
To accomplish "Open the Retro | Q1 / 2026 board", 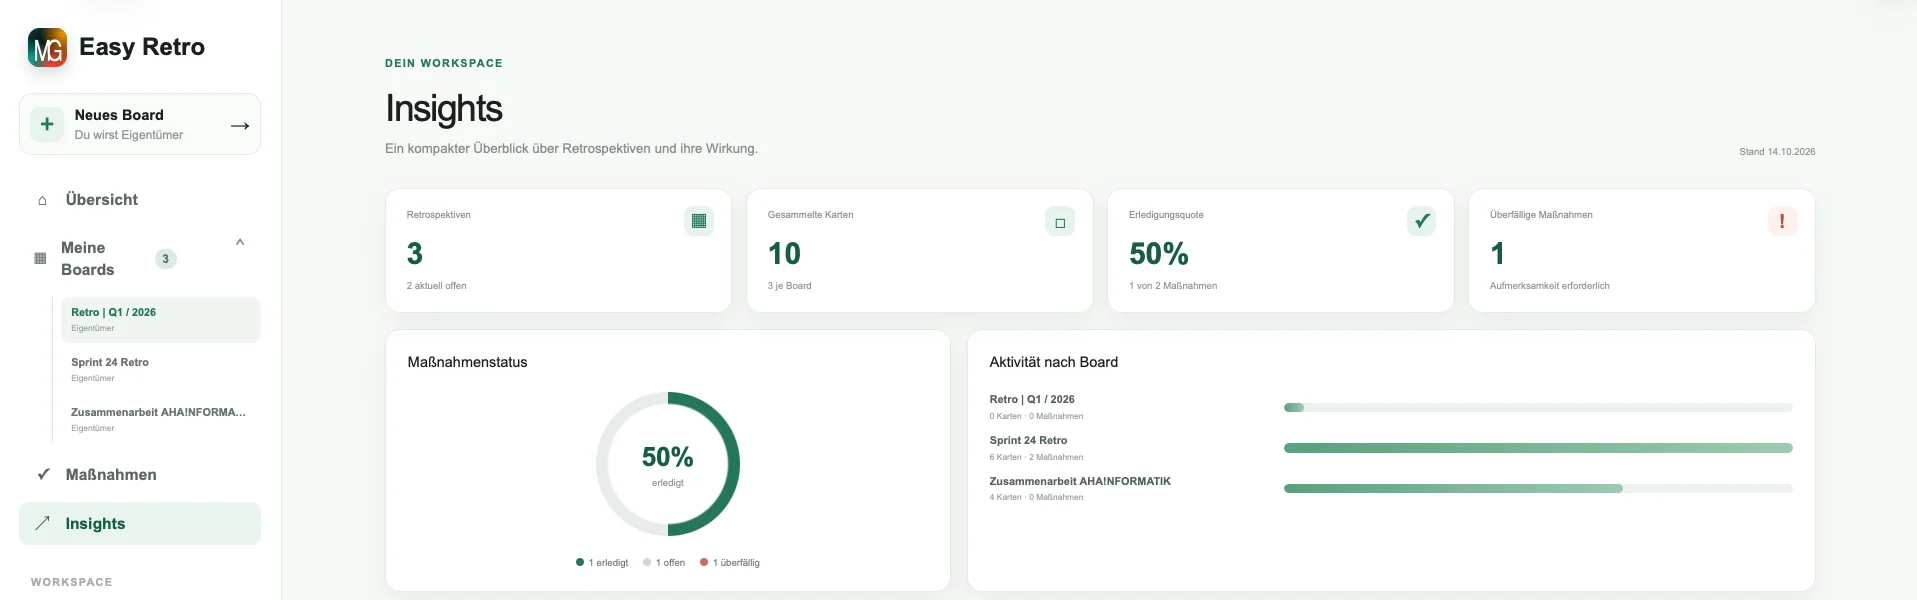I will point(160,319).
